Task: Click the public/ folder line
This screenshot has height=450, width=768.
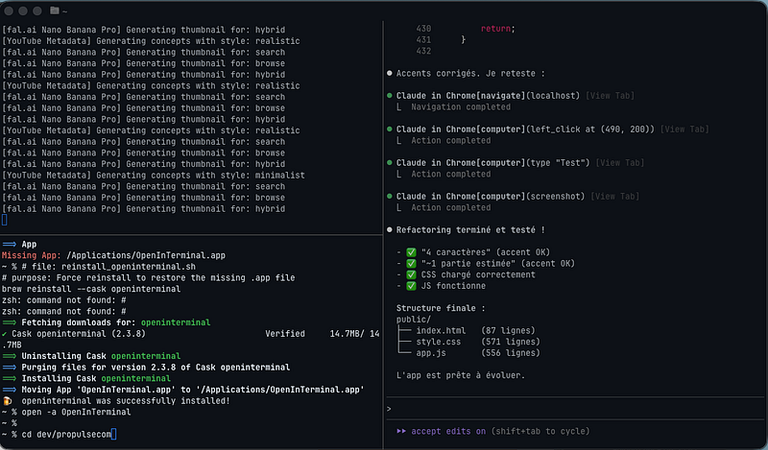Action: click(413, 319)
